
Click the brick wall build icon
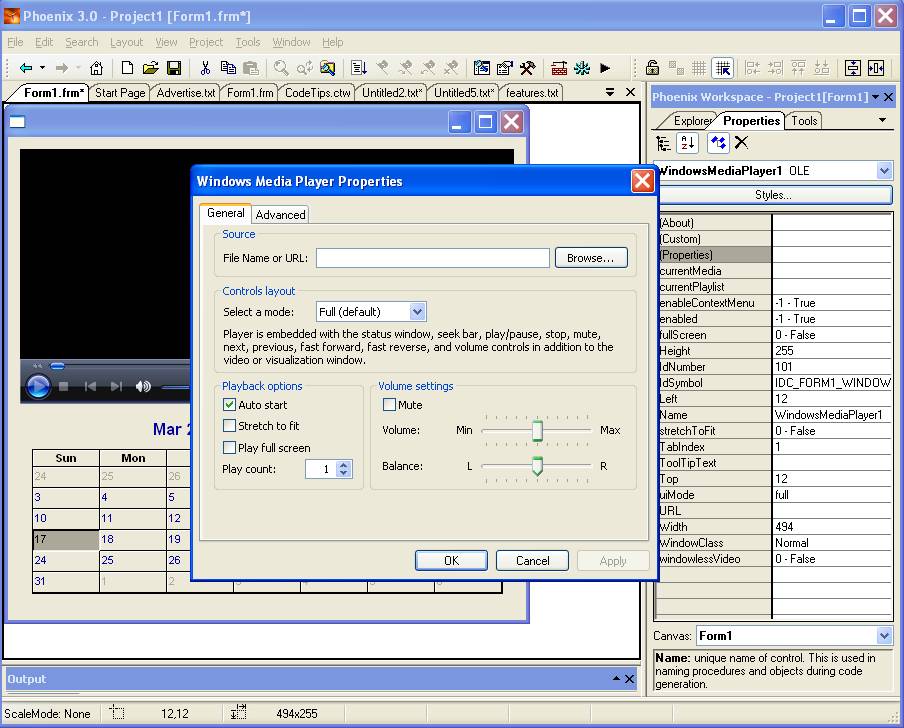coord(559,68)
